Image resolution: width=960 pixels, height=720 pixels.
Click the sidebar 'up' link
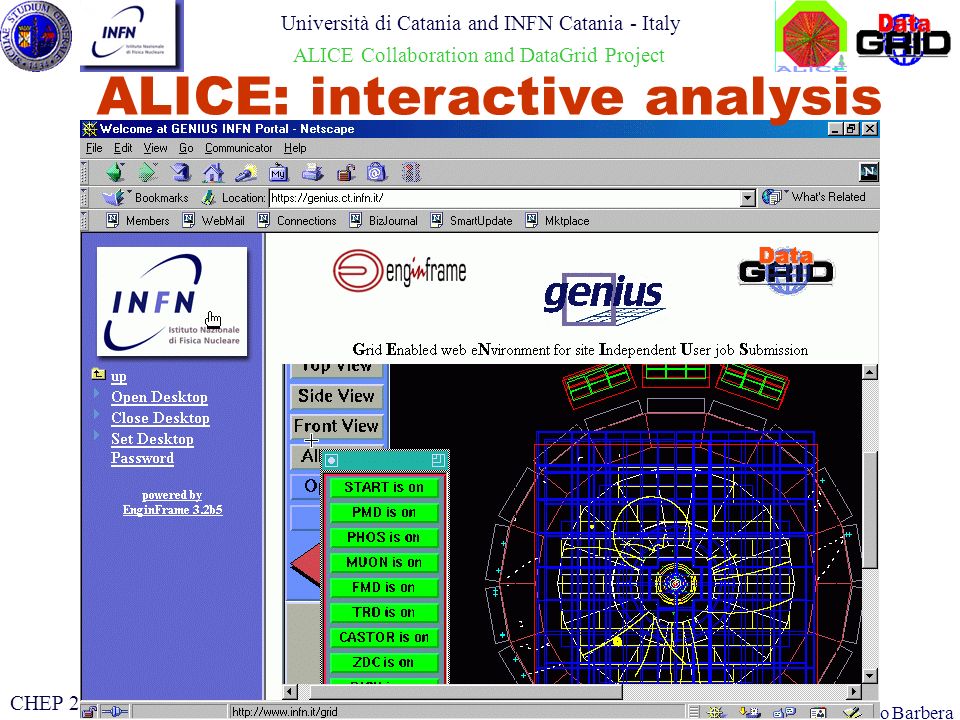pyautogui.click(x=119, y=377)
